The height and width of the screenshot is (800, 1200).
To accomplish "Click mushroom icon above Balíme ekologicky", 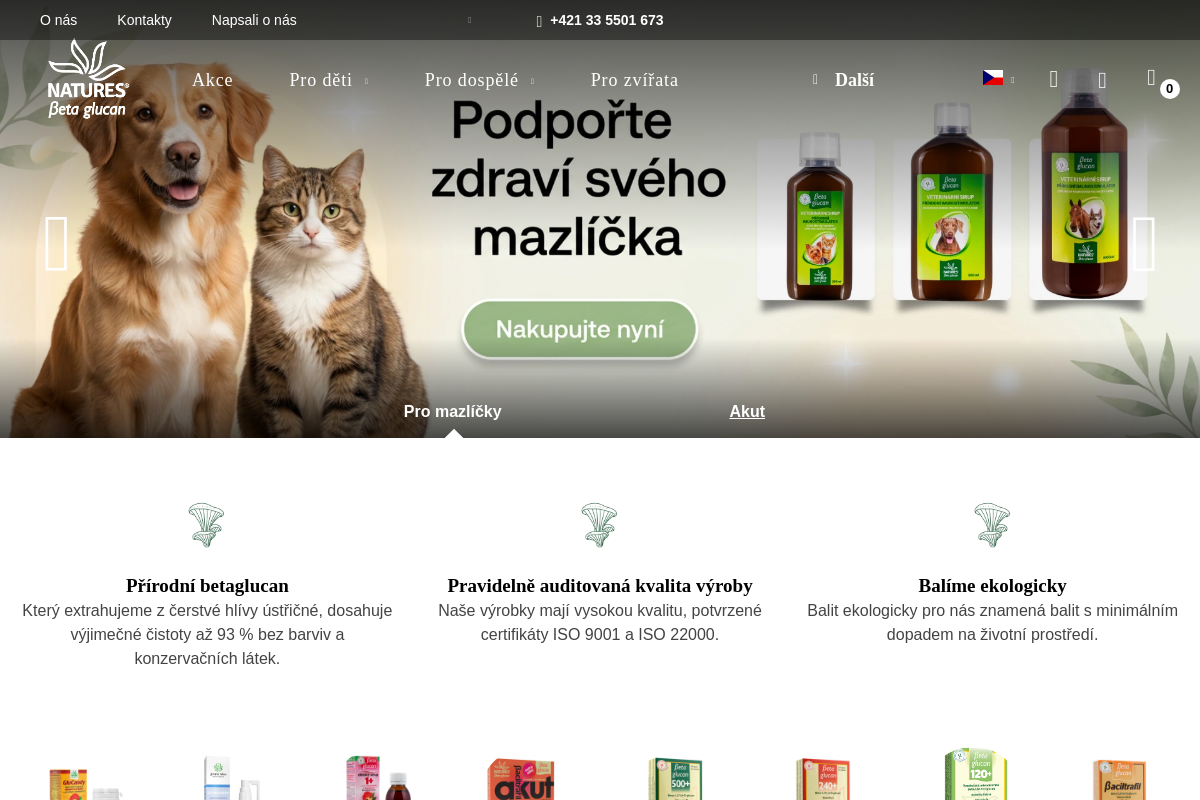I will [x=992, y=525].
